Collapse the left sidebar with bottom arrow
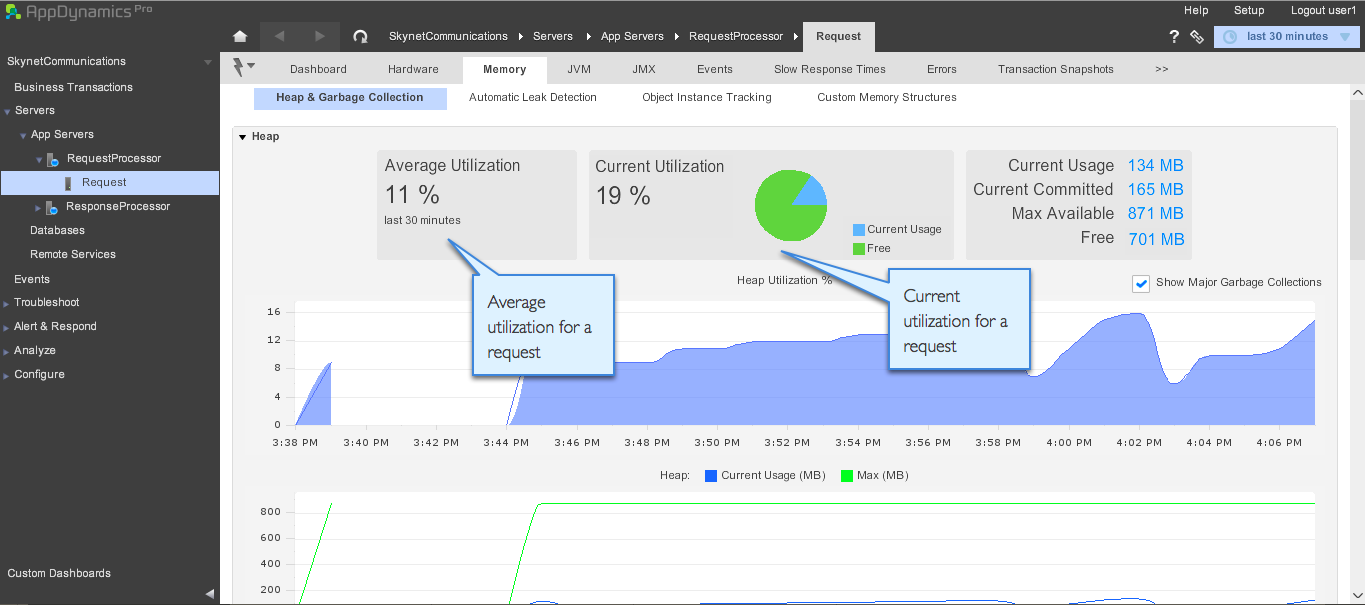Image resolution: width=1365 pixels, height=605 pixels. [x=210, y=593]
